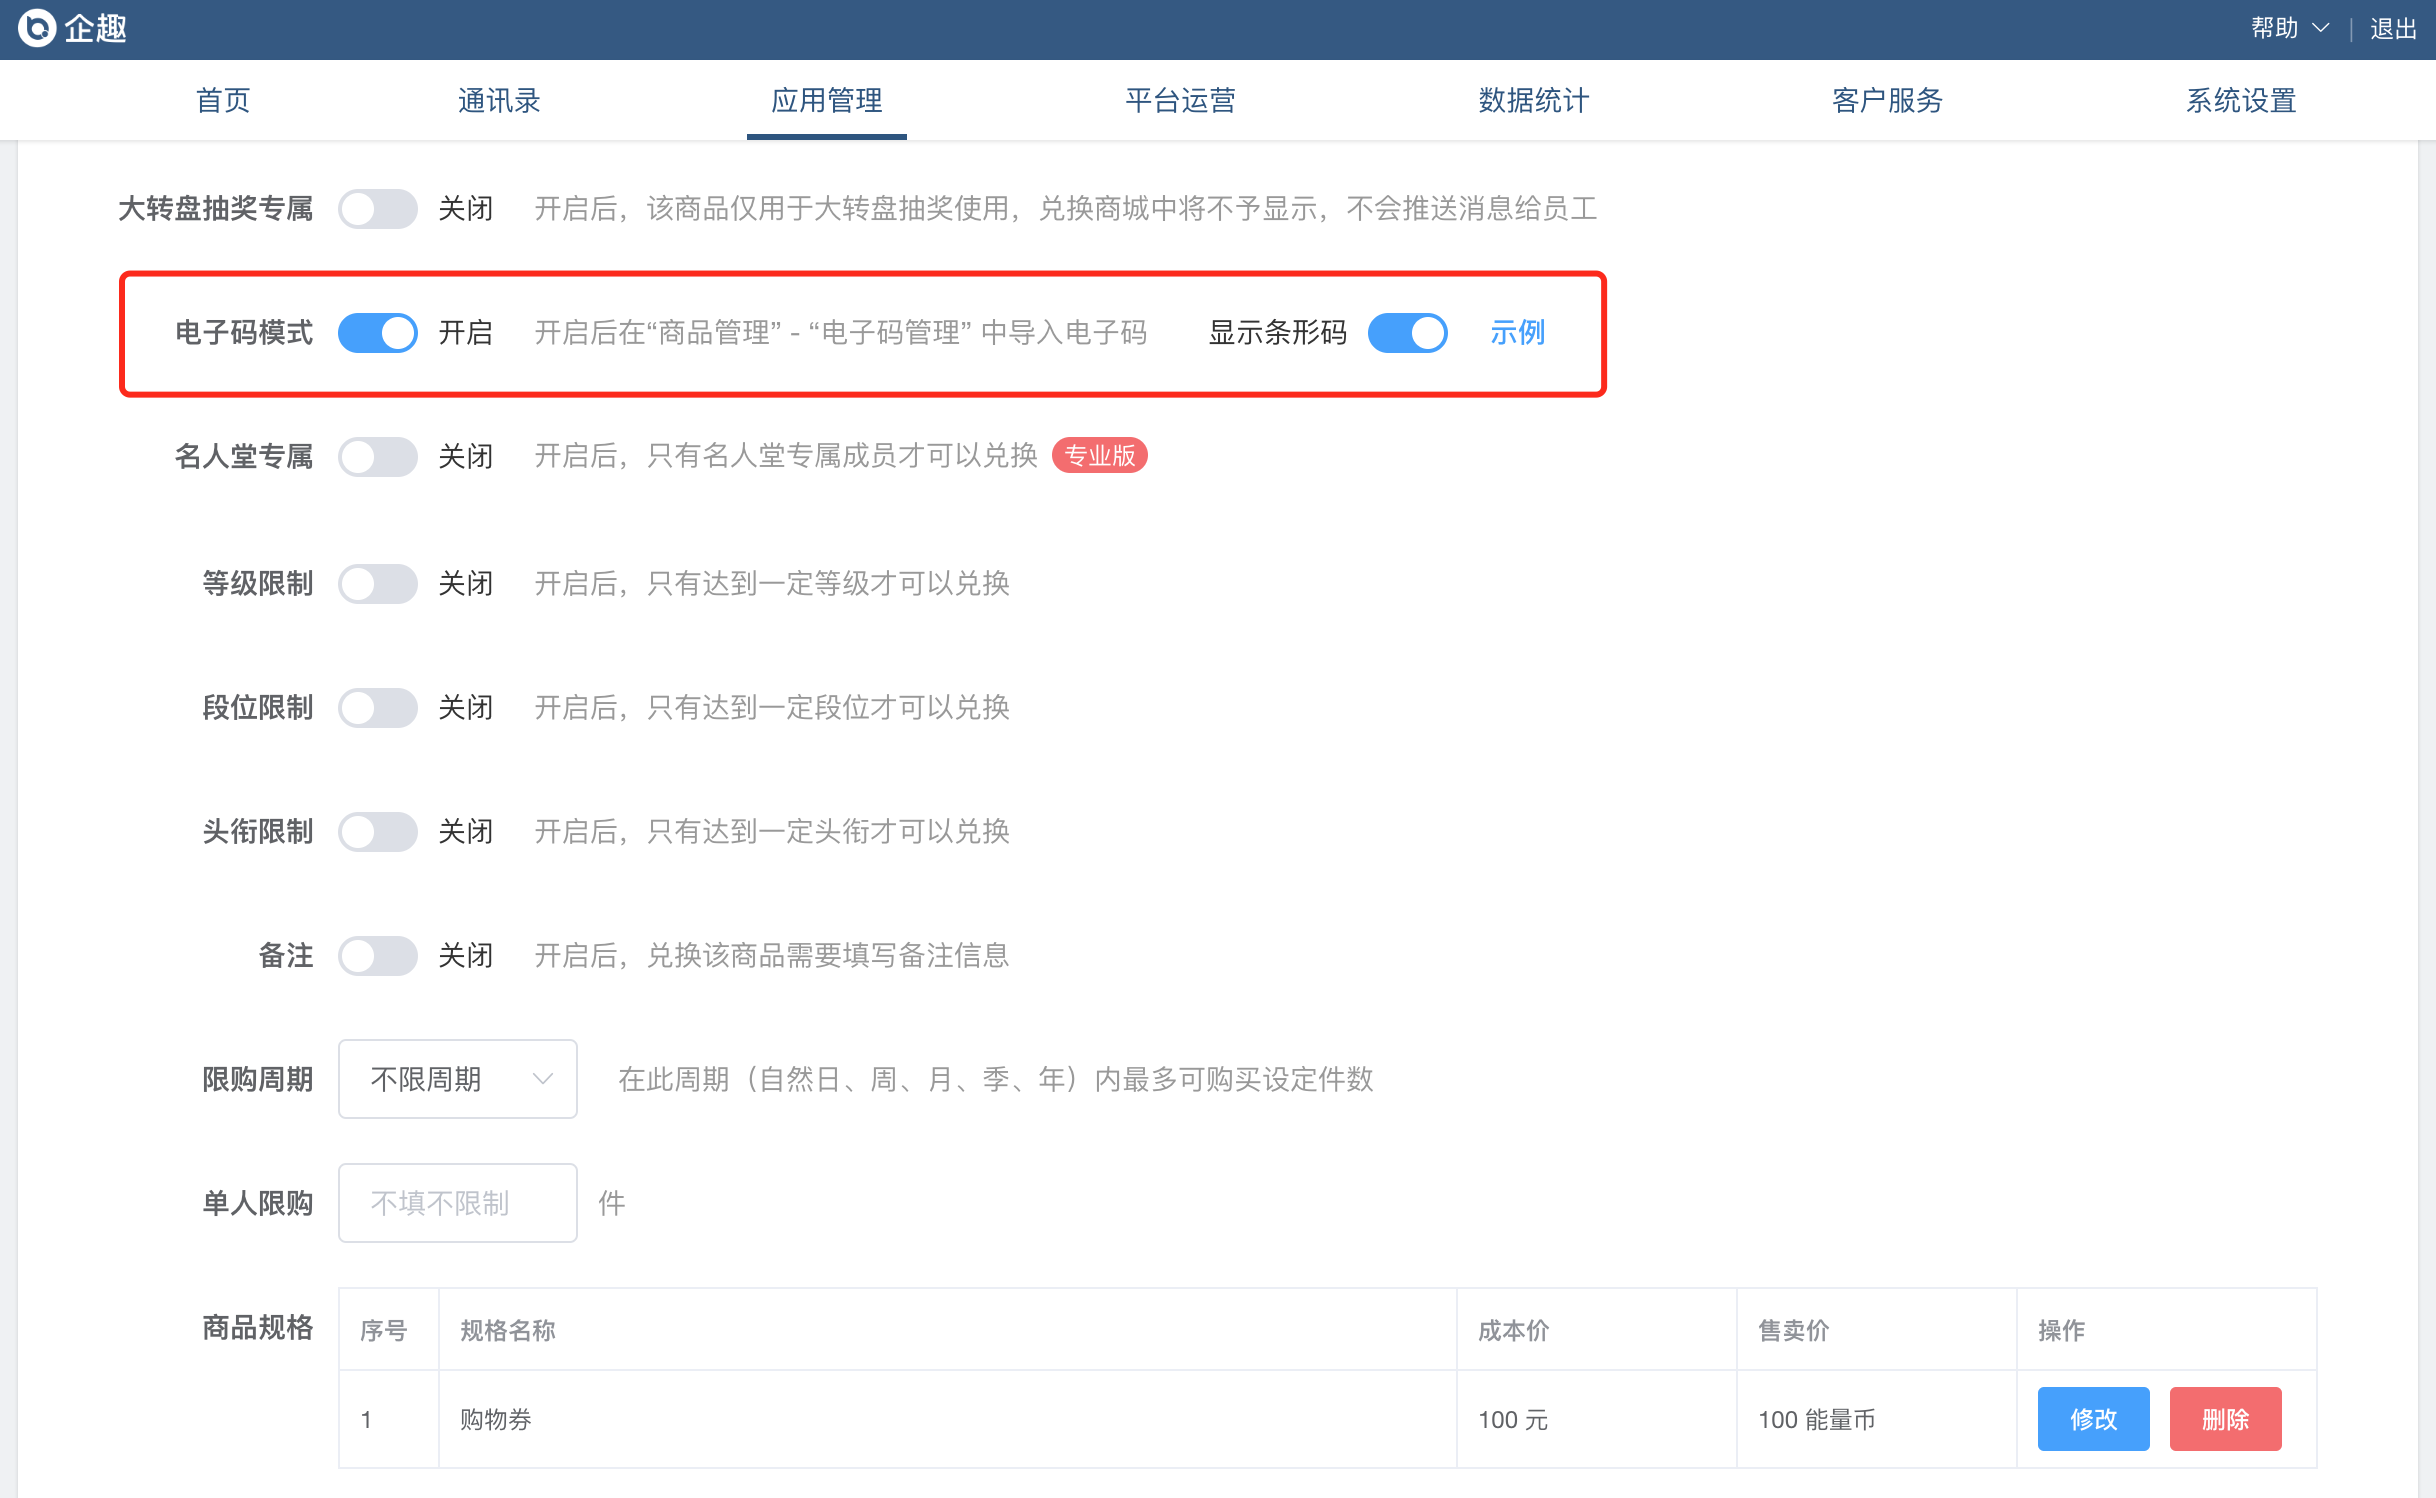Click the 退出 logout link
Screen dimensions: 2436x1498
(2393, 29)
